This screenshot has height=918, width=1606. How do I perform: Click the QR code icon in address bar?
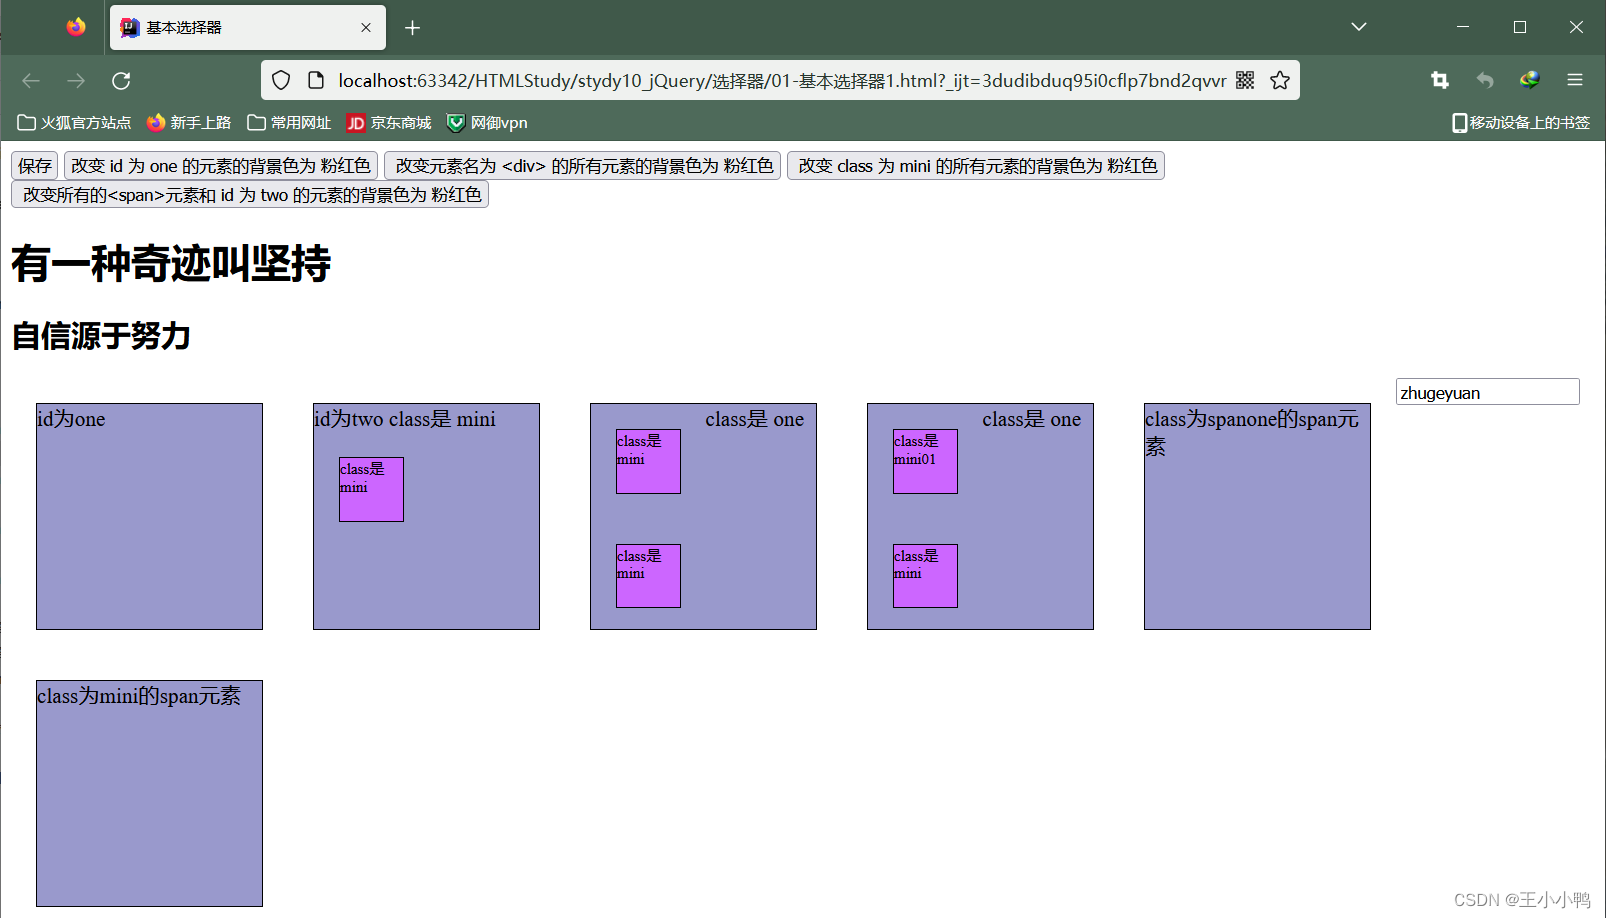(1244, 80)
